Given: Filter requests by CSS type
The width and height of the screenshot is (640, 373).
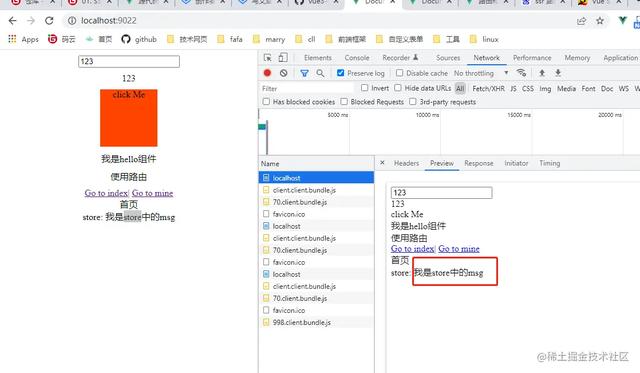Looking at the screenshot, I should (x=528, y=88).
